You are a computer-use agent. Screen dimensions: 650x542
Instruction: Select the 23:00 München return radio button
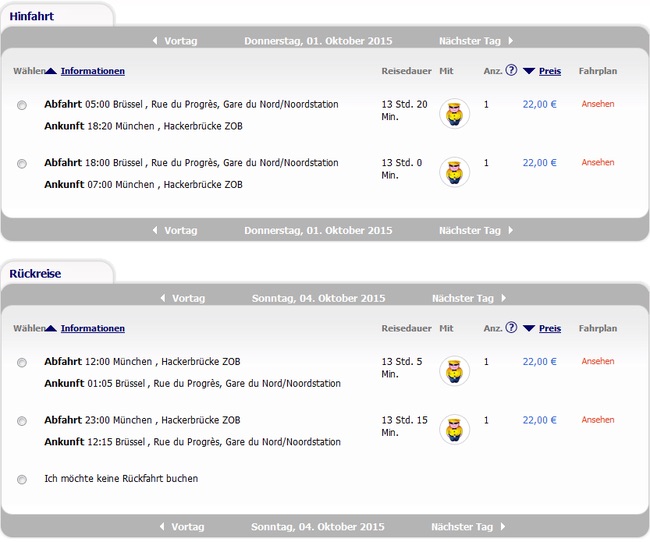point(22,421)
